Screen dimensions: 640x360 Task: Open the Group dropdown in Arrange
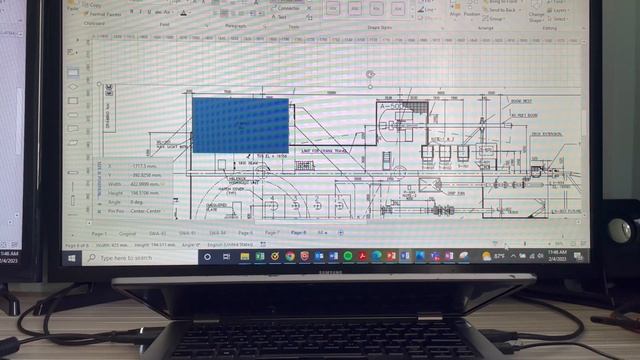[x=494, y=18]
